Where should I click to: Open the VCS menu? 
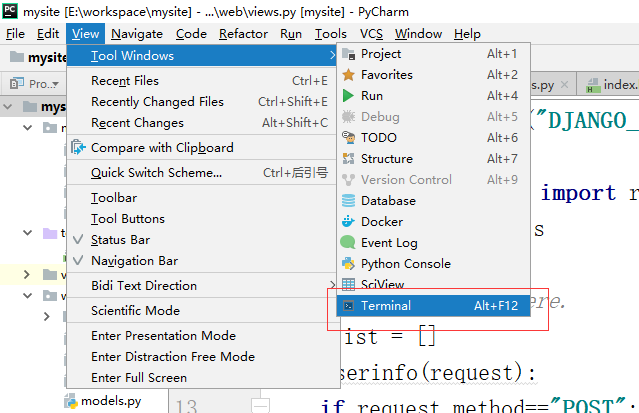371,34
